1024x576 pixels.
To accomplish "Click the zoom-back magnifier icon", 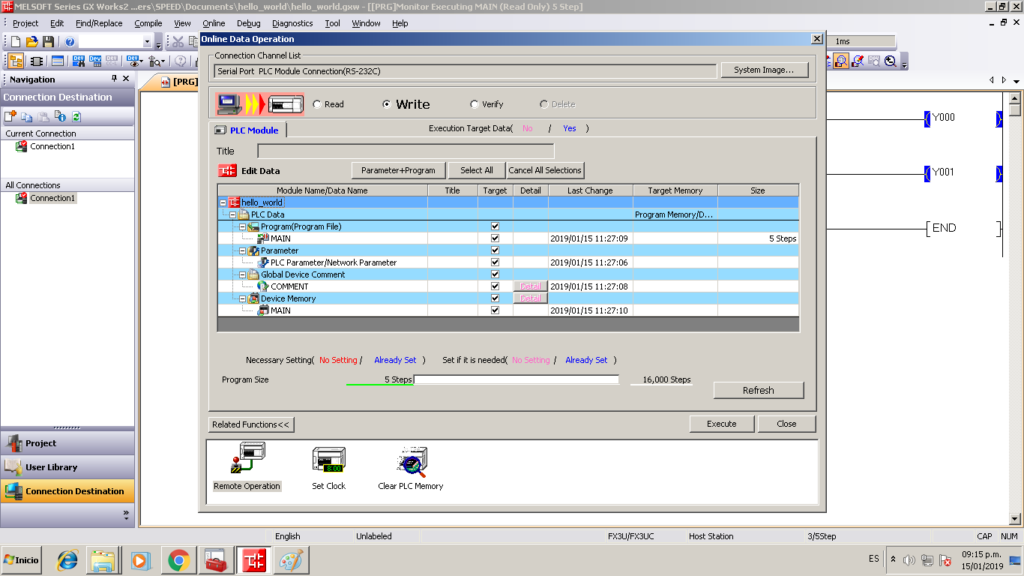I will [890, 61].
